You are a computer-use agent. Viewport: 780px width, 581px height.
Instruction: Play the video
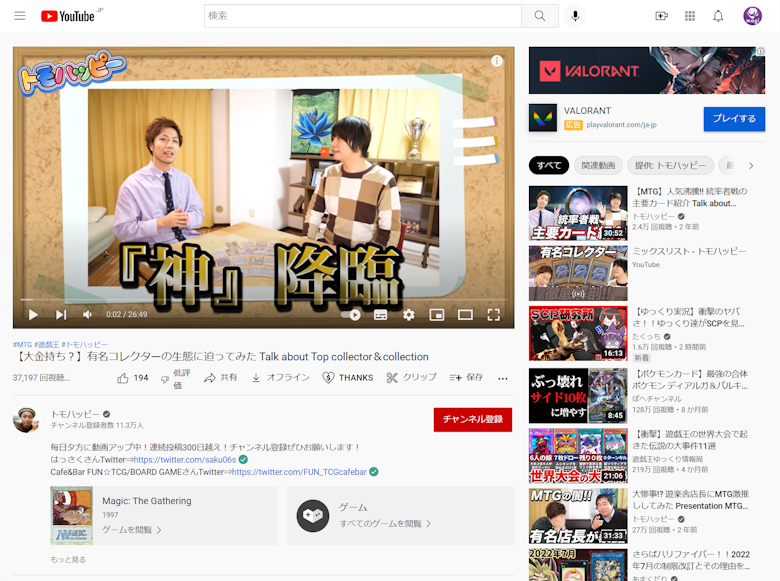(33, 314)
